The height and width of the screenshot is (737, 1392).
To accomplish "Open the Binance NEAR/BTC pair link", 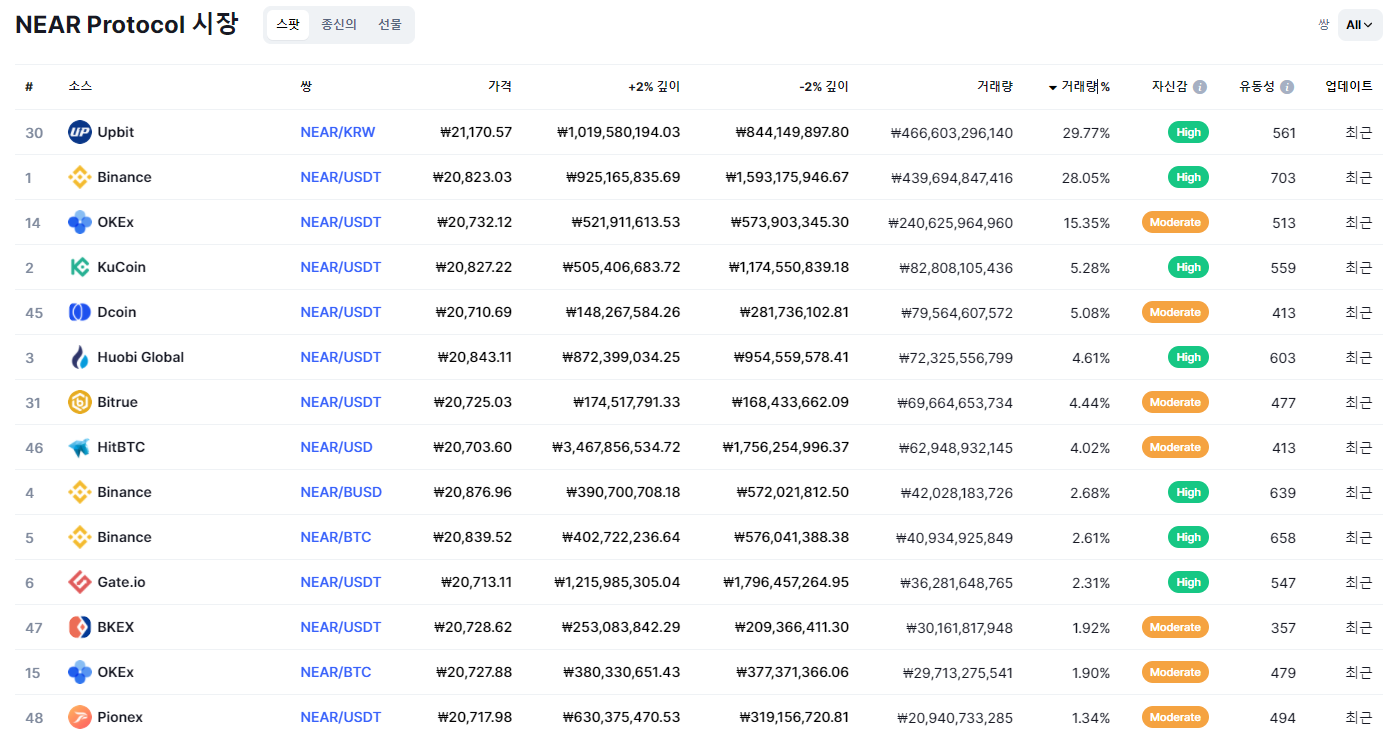I will (336, 537).
